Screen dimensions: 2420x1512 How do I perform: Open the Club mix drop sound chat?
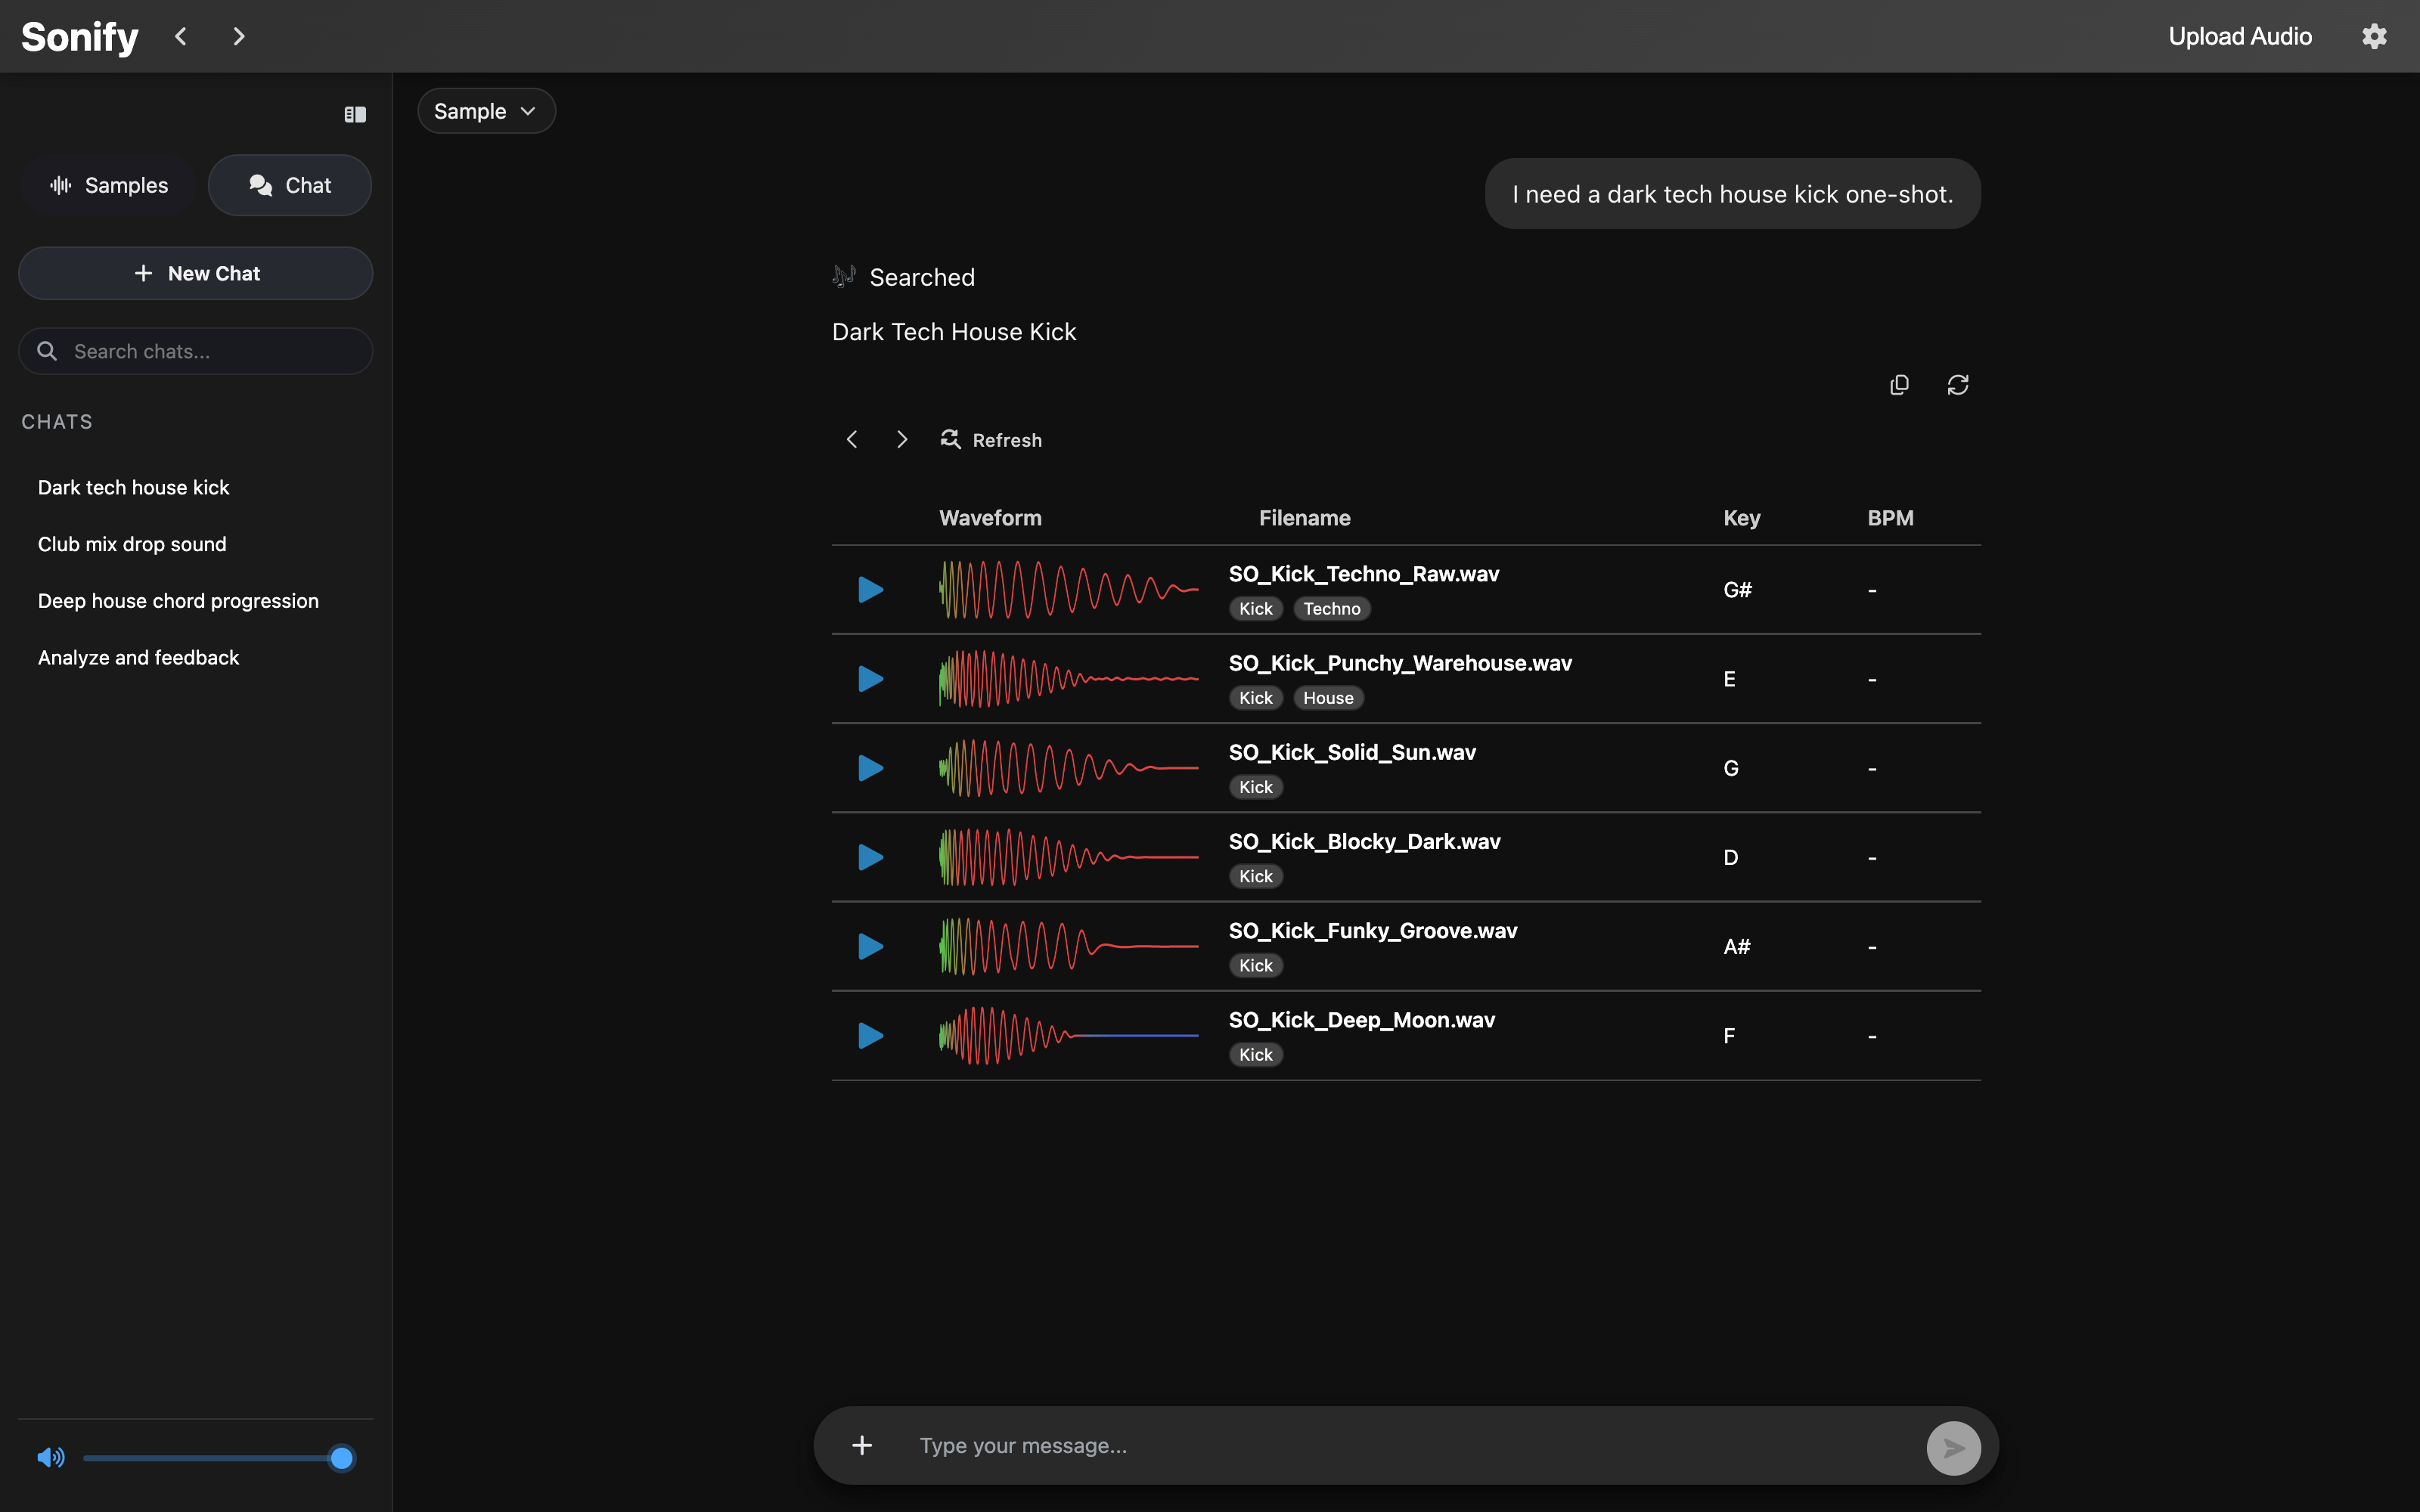(x=132, y=544)
